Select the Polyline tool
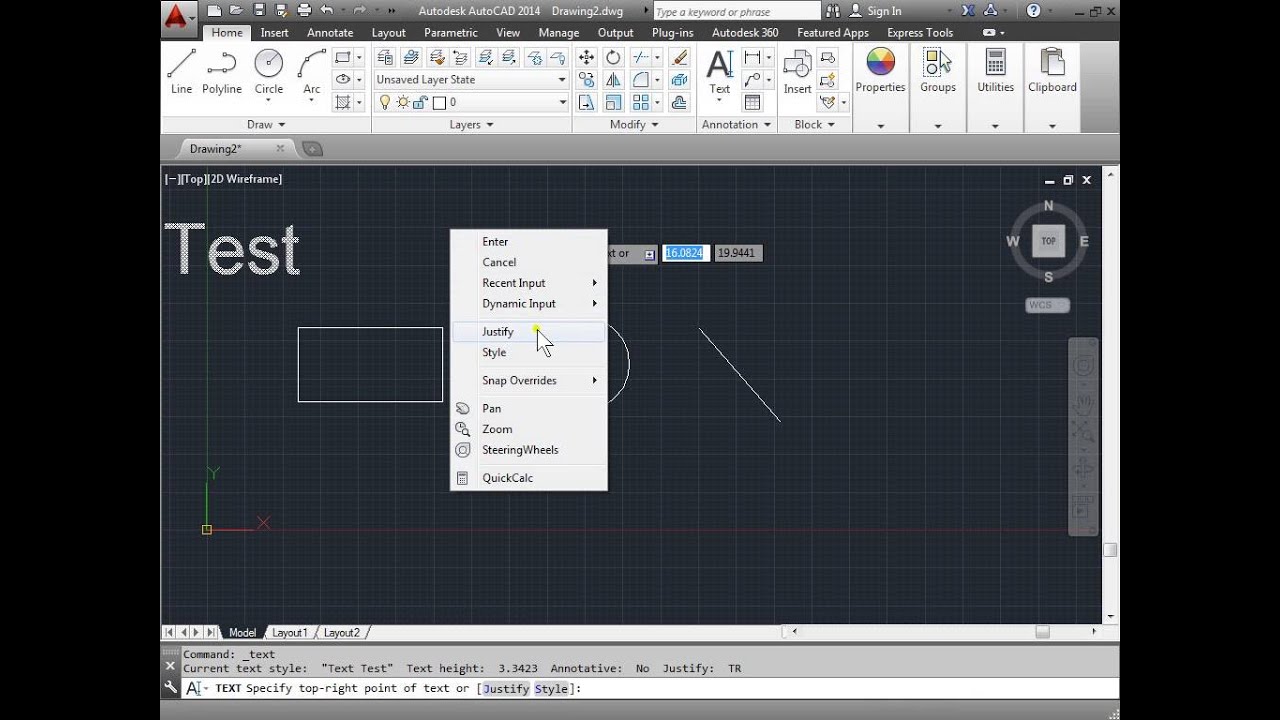Viewport: 1280px width, 720px height. (222, 71)
